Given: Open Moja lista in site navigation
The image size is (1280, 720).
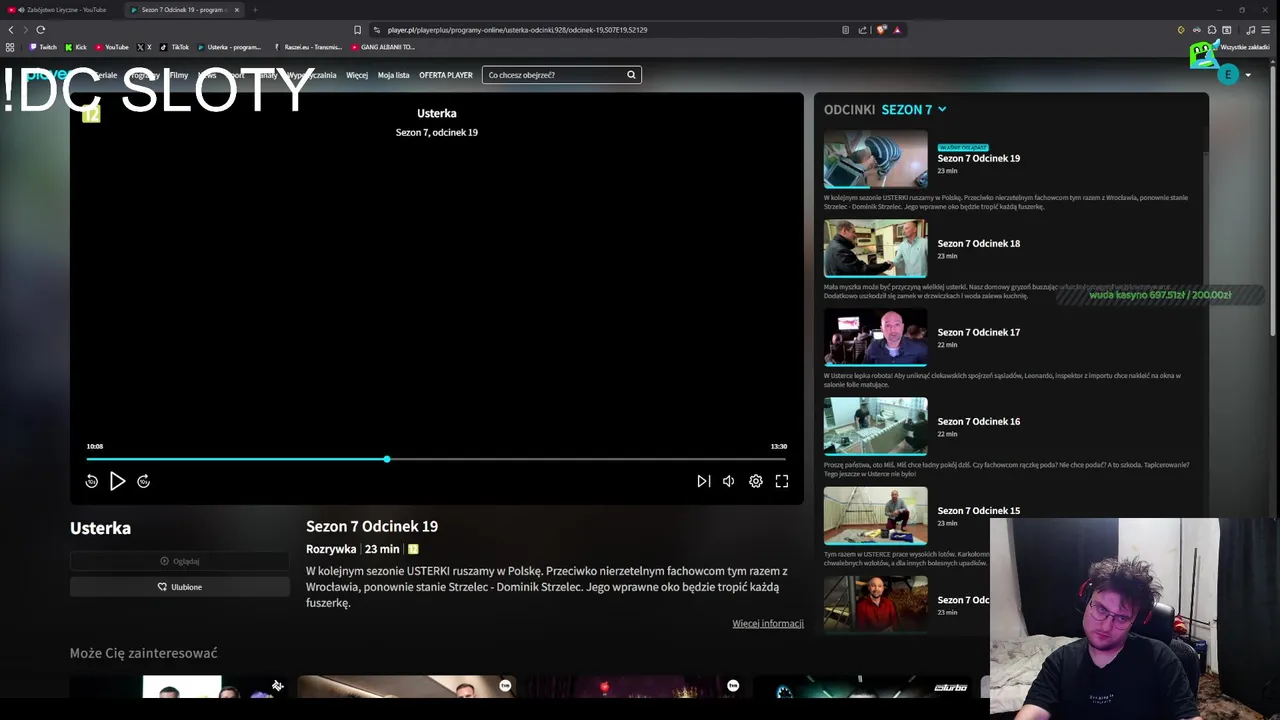Looking at the screenshot, I should [x=393, y=75].
